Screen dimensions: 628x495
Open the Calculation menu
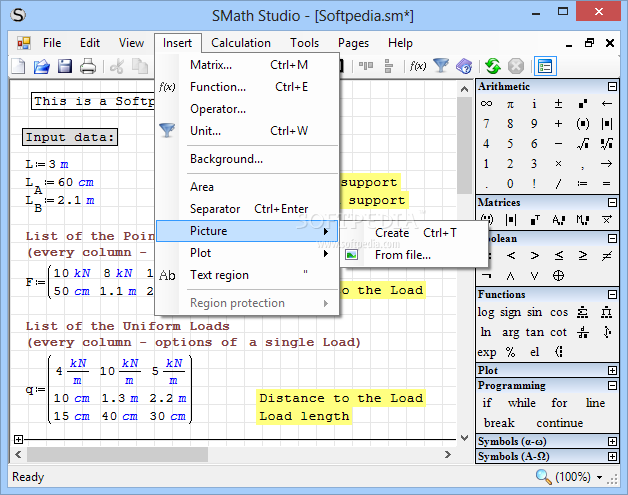point(241,43)
